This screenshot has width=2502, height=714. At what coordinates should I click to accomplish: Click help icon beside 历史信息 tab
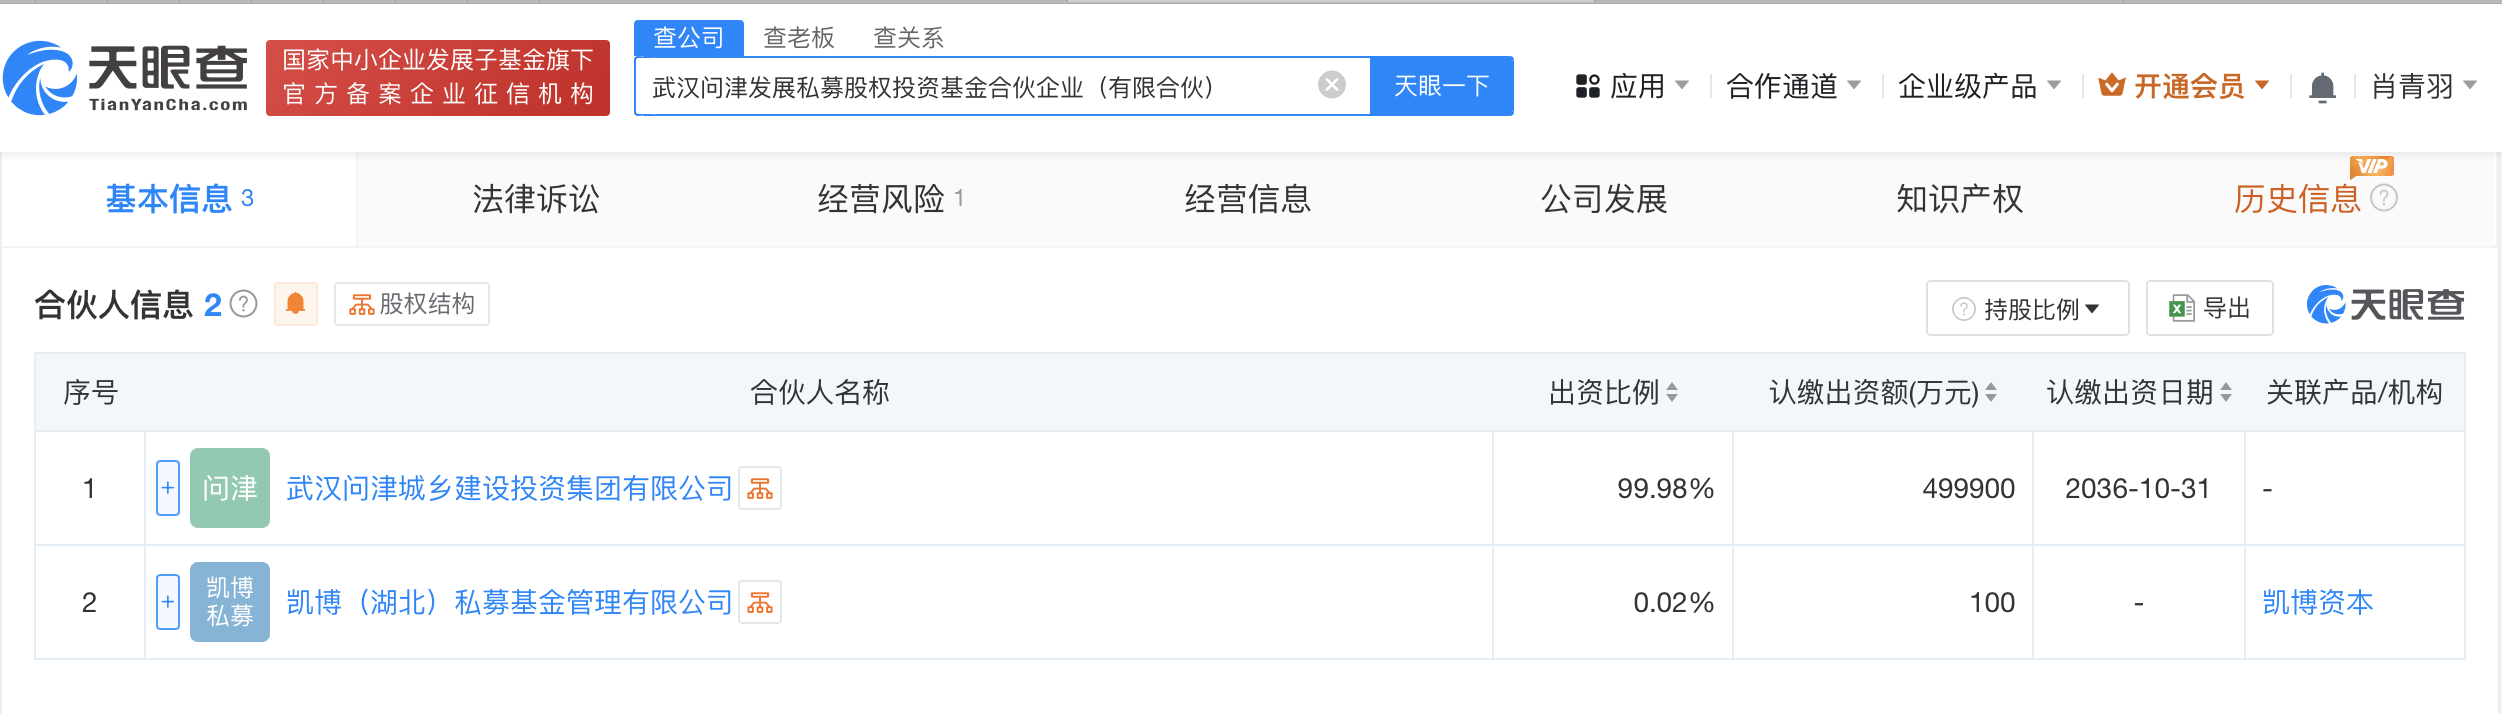click(2384, 198)
